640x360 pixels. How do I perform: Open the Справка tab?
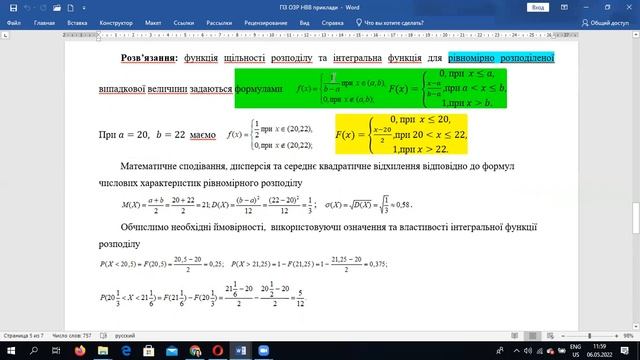[x=332, y=23]
